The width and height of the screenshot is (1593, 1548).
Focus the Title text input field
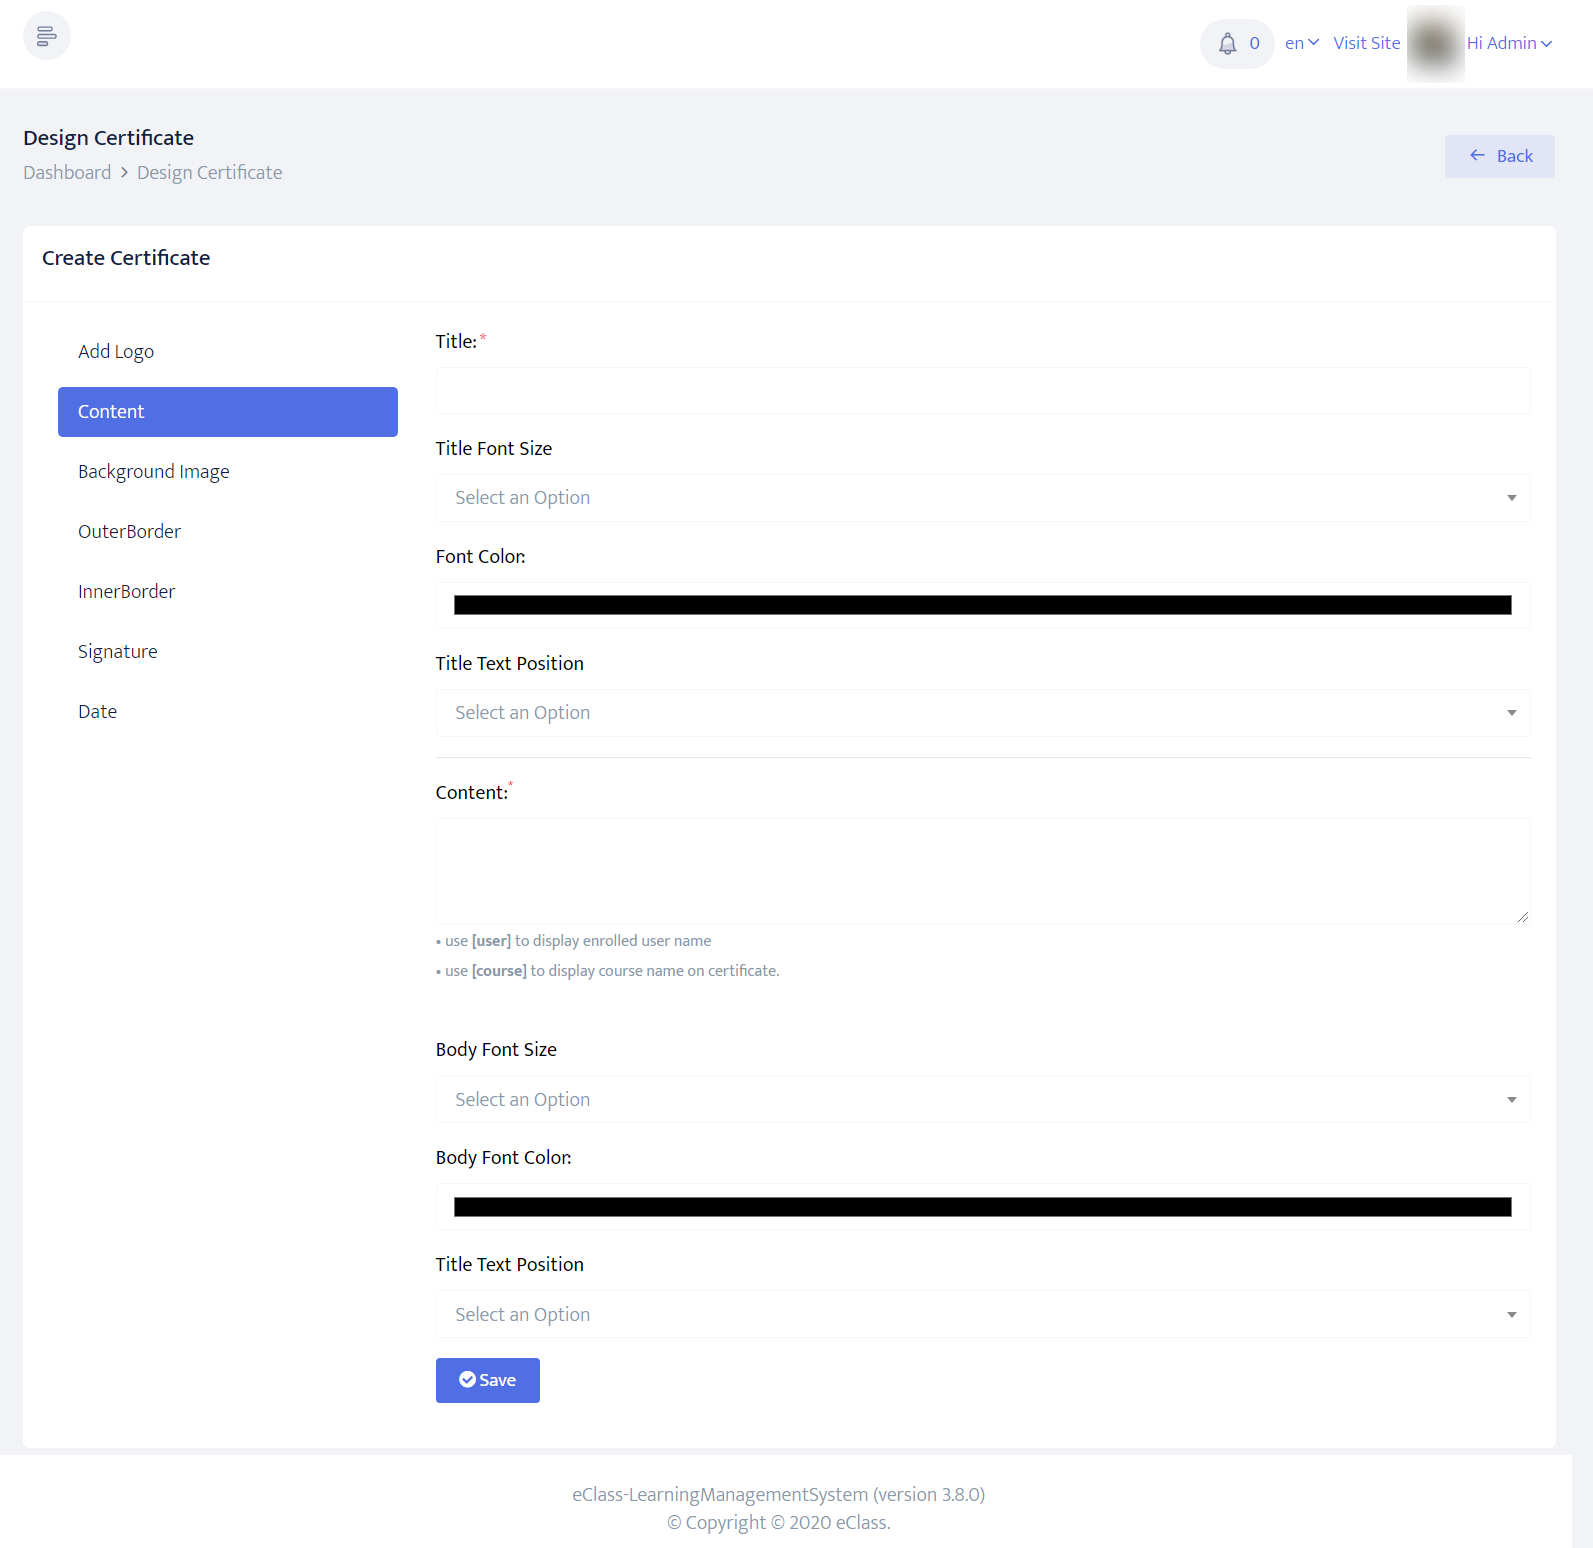point(982,391)
